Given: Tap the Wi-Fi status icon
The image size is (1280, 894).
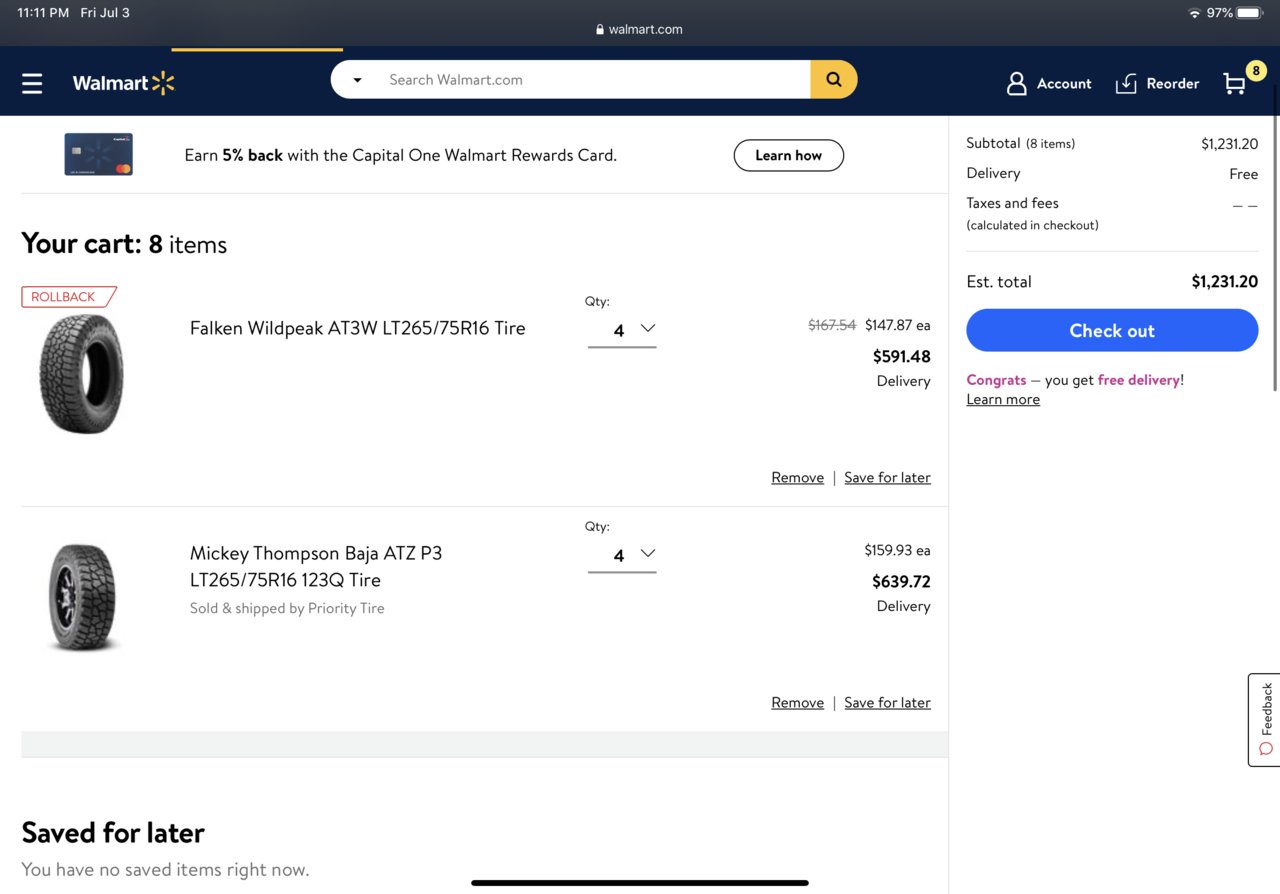Looking at the screenshot, I should click(1194, 13).
